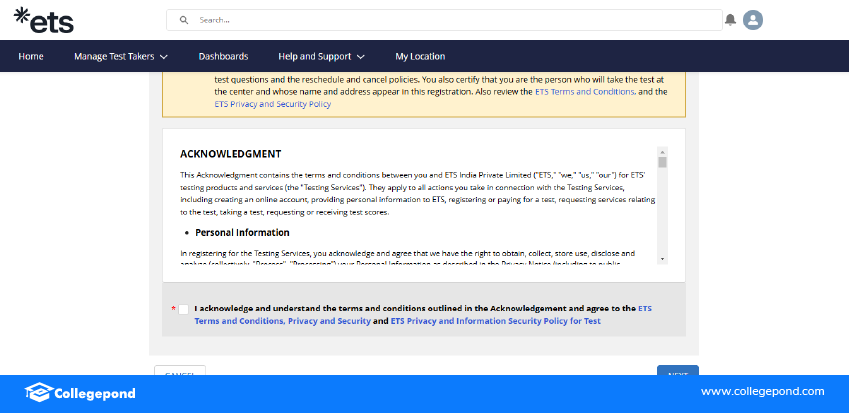Focus the Search text field
849x413 pixels.
coord(450,20)
